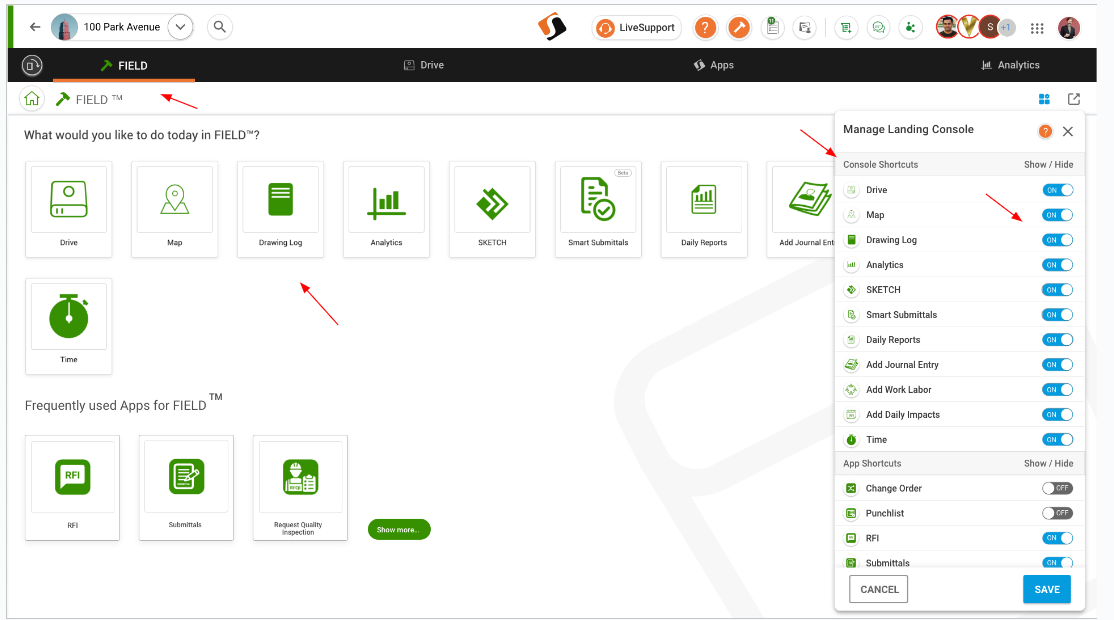The image size is (1114, 620).
Task: Click the circular icon left of FIELD tab
Action: 31,65
